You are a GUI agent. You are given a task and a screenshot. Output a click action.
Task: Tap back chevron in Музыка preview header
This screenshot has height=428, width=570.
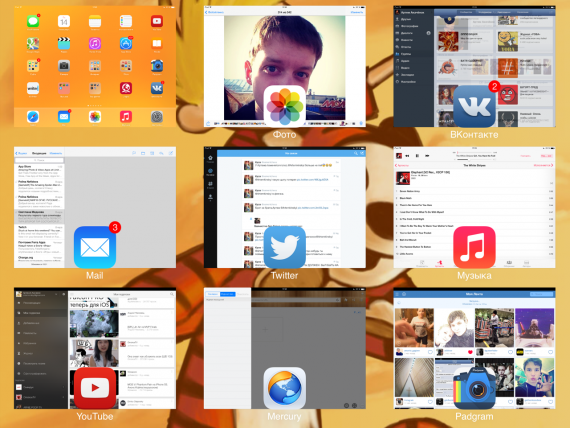[x=396, y=165]
